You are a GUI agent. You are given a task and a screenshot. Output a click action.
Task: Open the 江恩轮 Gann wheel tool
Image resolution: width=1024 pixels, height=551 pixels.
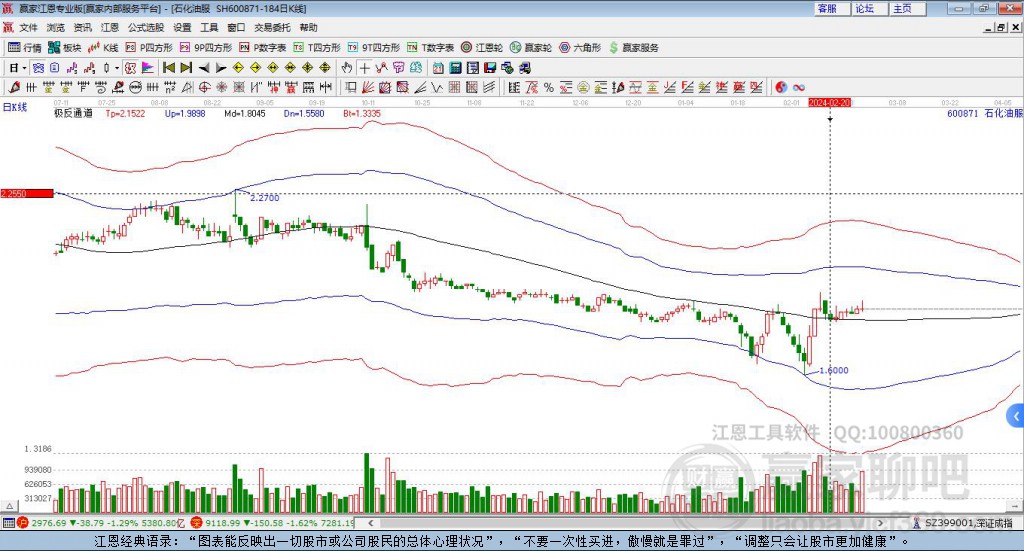tap(482, 48)
